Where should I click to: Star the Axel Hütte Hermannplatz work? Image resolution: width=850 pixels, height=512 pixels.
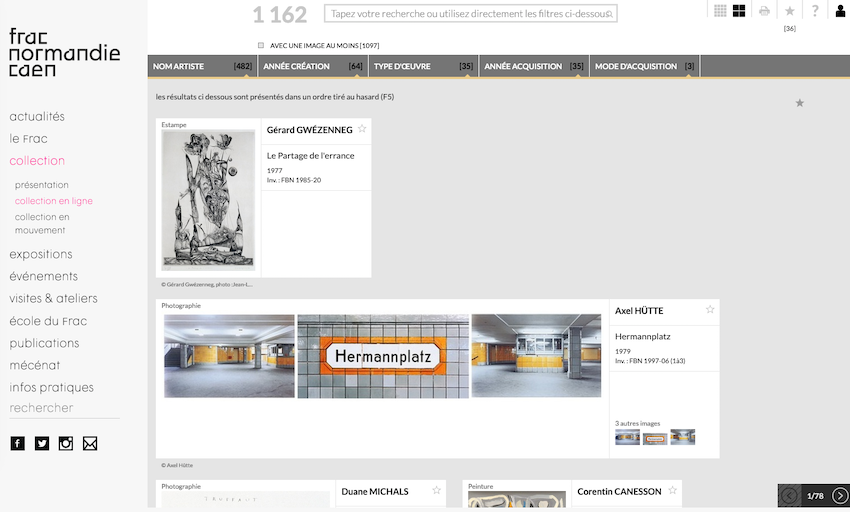[710, 310]
